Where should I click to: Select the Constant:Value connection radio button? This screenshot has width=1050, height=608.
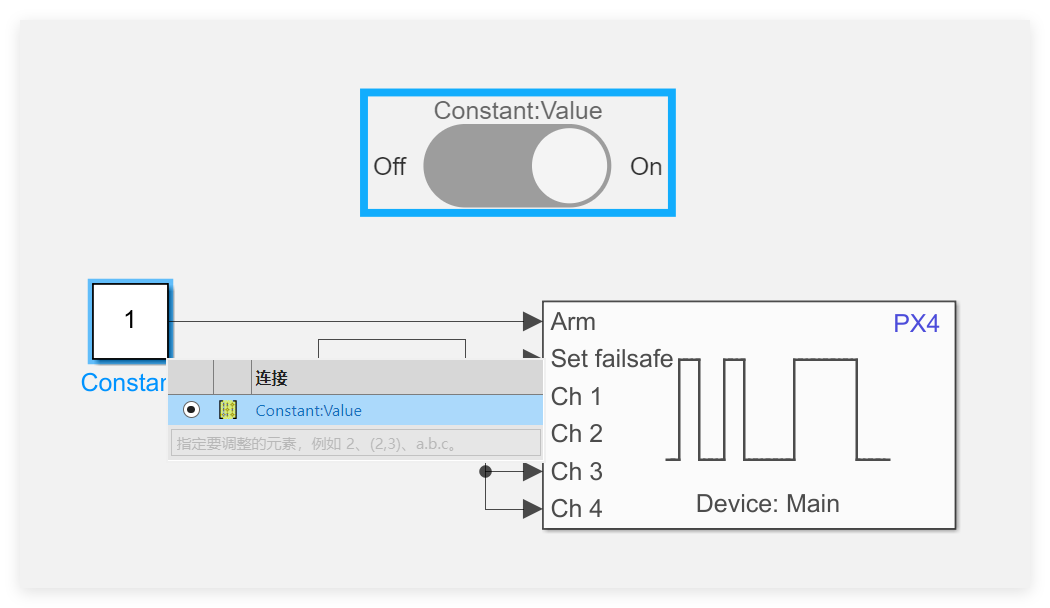click(191, 410)
